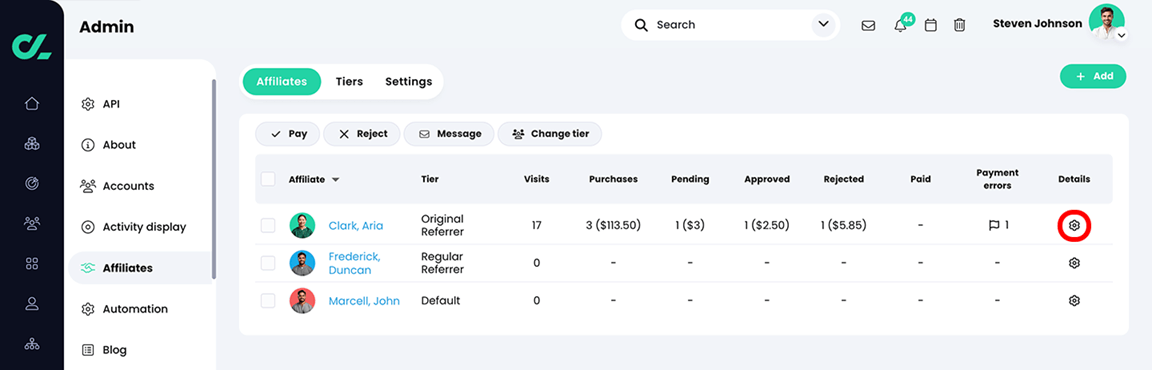
Task: Open the trash bin icon in header
Action: (959, 26)
